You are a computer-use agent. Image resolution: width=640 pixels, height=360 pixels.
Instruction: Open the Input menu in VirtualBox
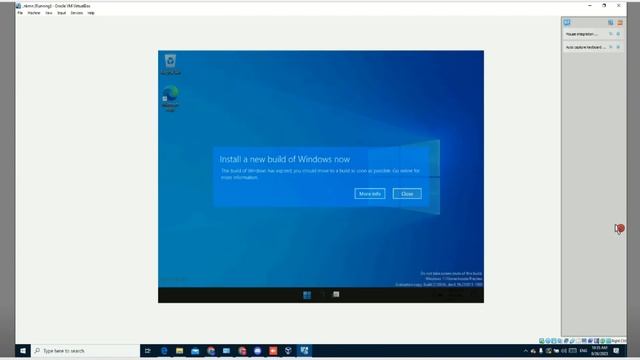[62, 13]
